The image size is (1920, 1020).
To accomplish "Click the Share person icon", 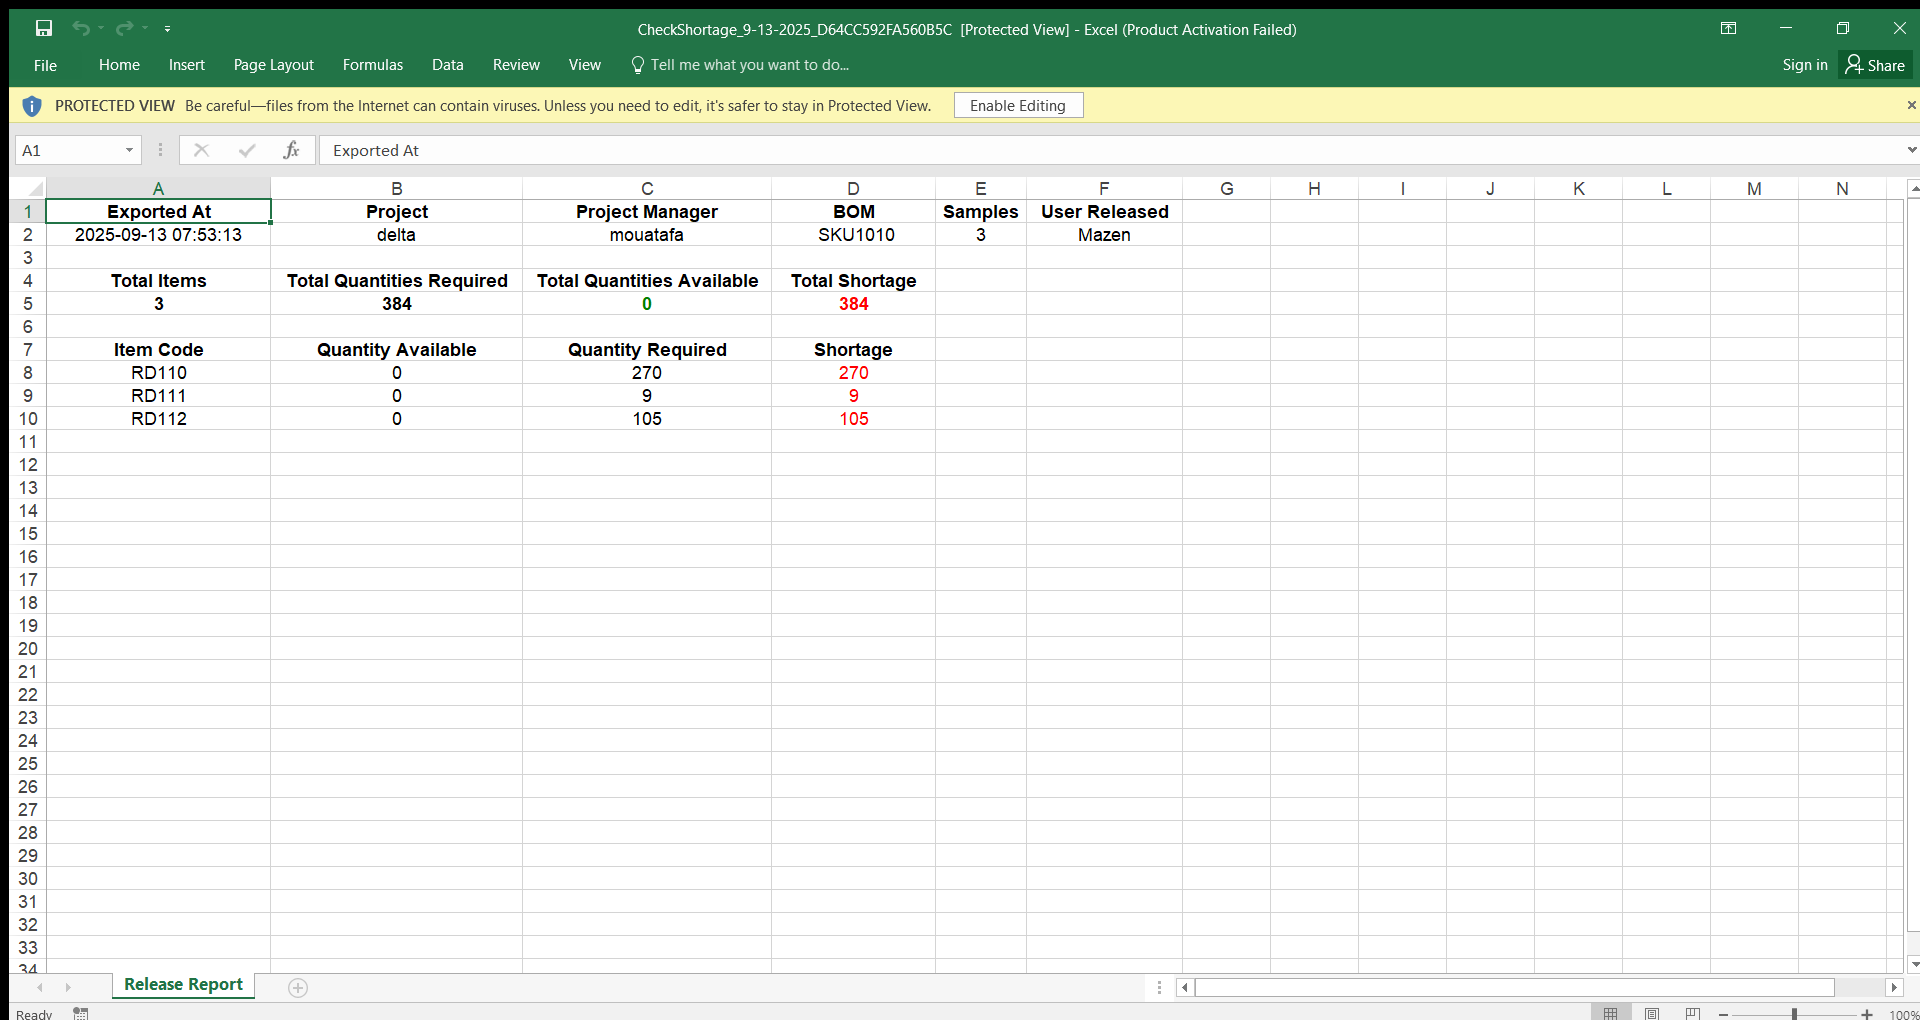I will point(1854,65).
